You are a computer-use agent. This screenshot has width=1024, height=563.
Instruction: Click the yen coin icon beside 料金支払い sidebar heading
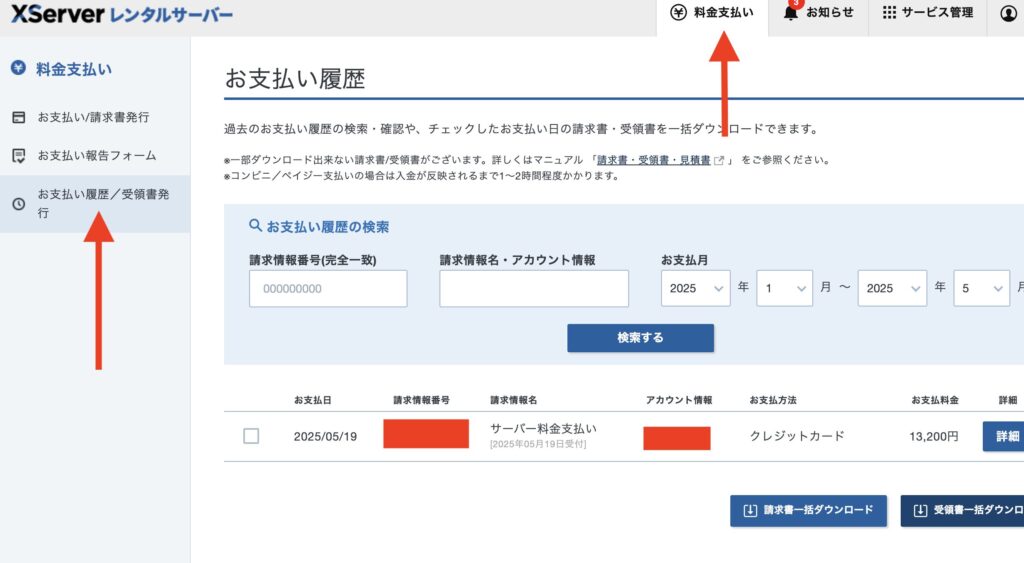point(18,67)
